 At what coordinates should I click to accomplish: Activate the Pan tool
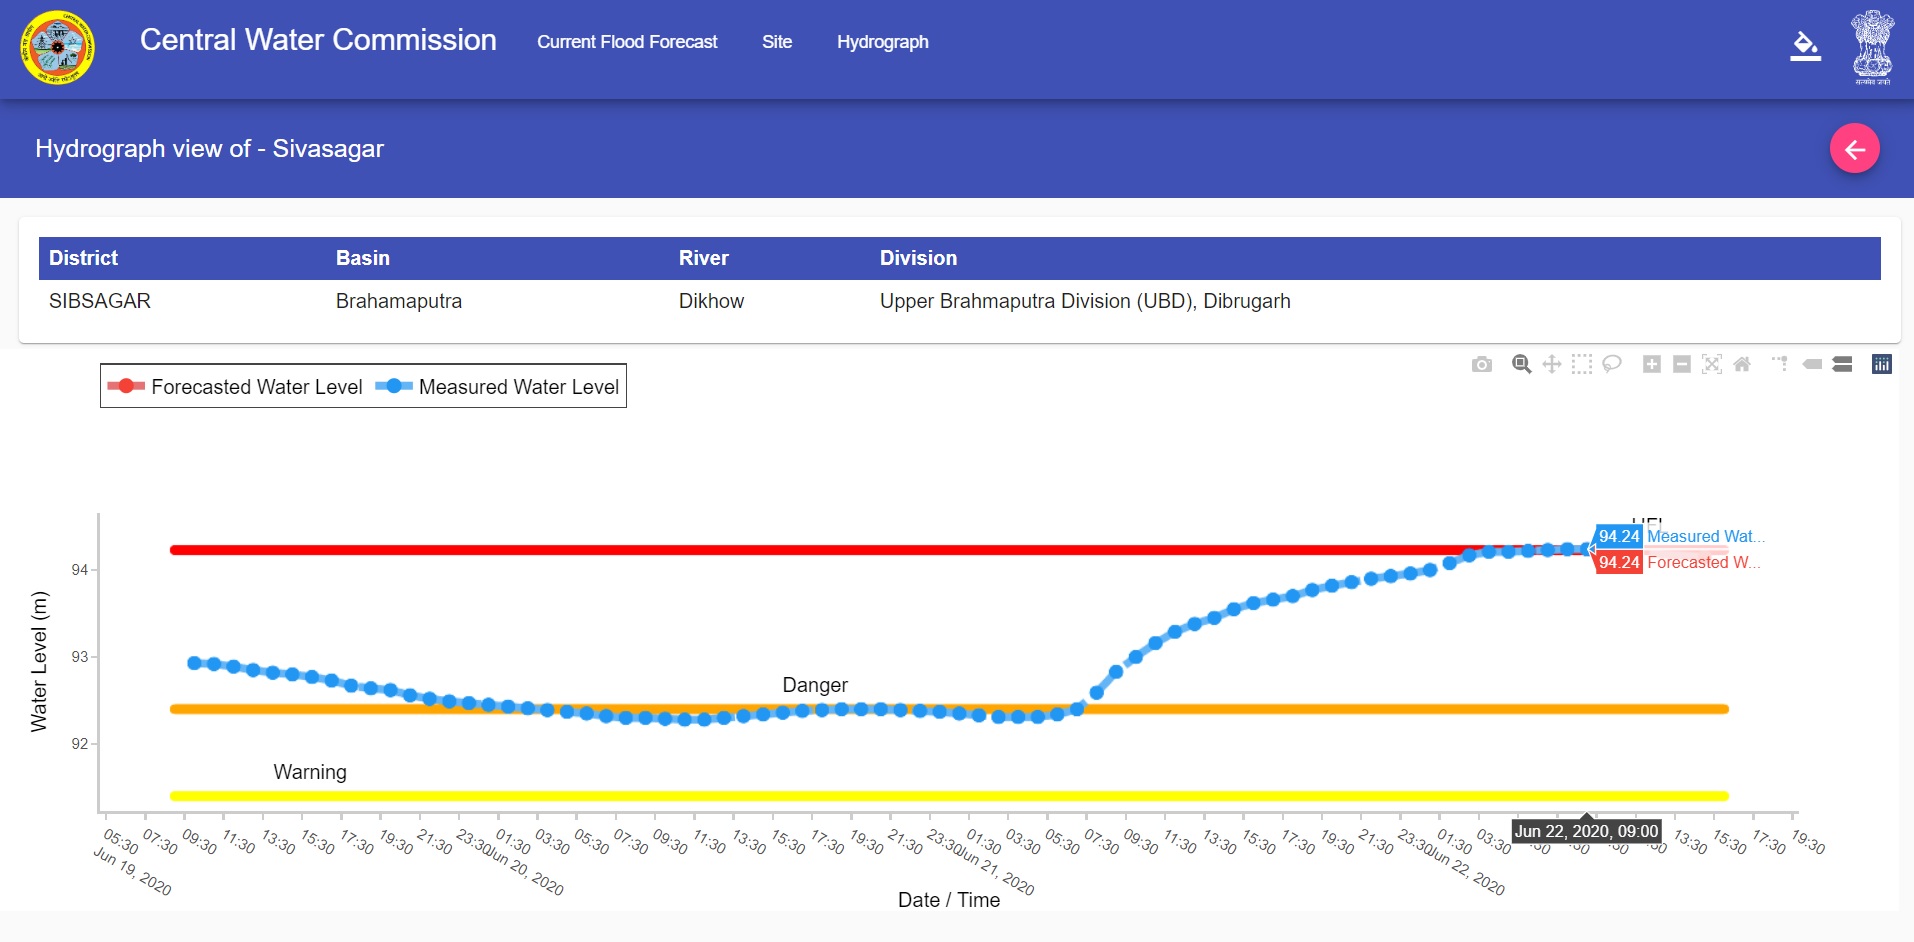tap(1551, 365)
